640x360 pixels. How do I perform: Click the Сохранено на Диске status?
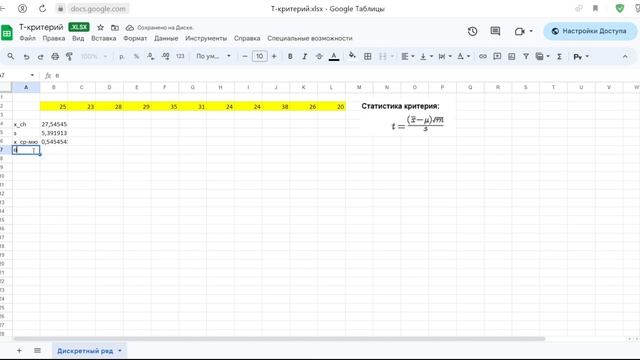[160, 27]
